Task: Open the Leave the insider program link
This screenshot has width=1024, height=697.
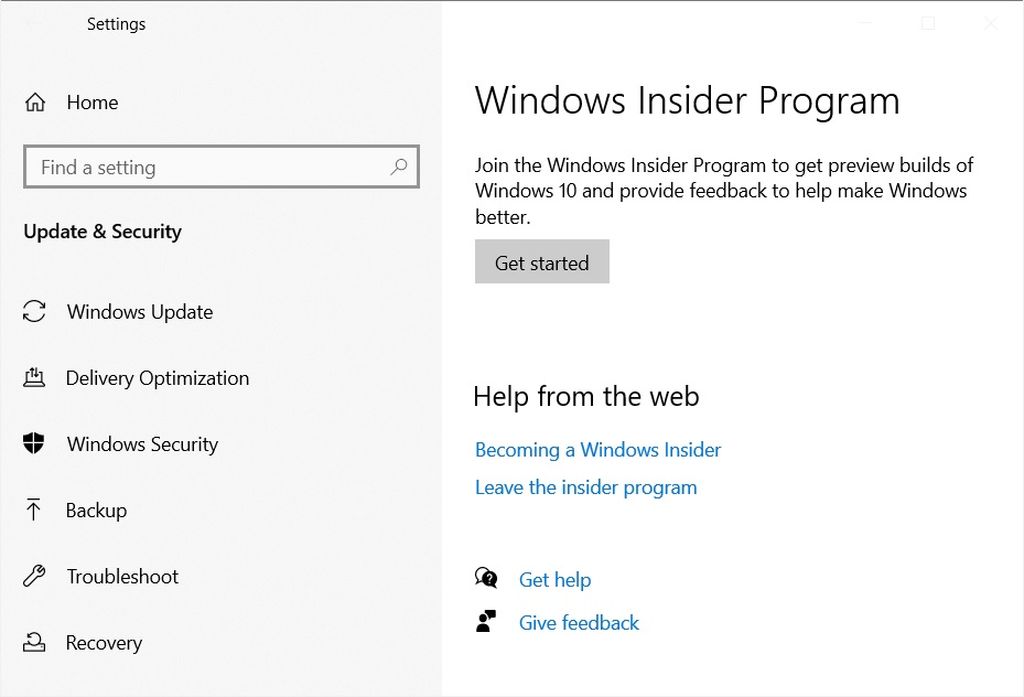Action: point(586,488)
